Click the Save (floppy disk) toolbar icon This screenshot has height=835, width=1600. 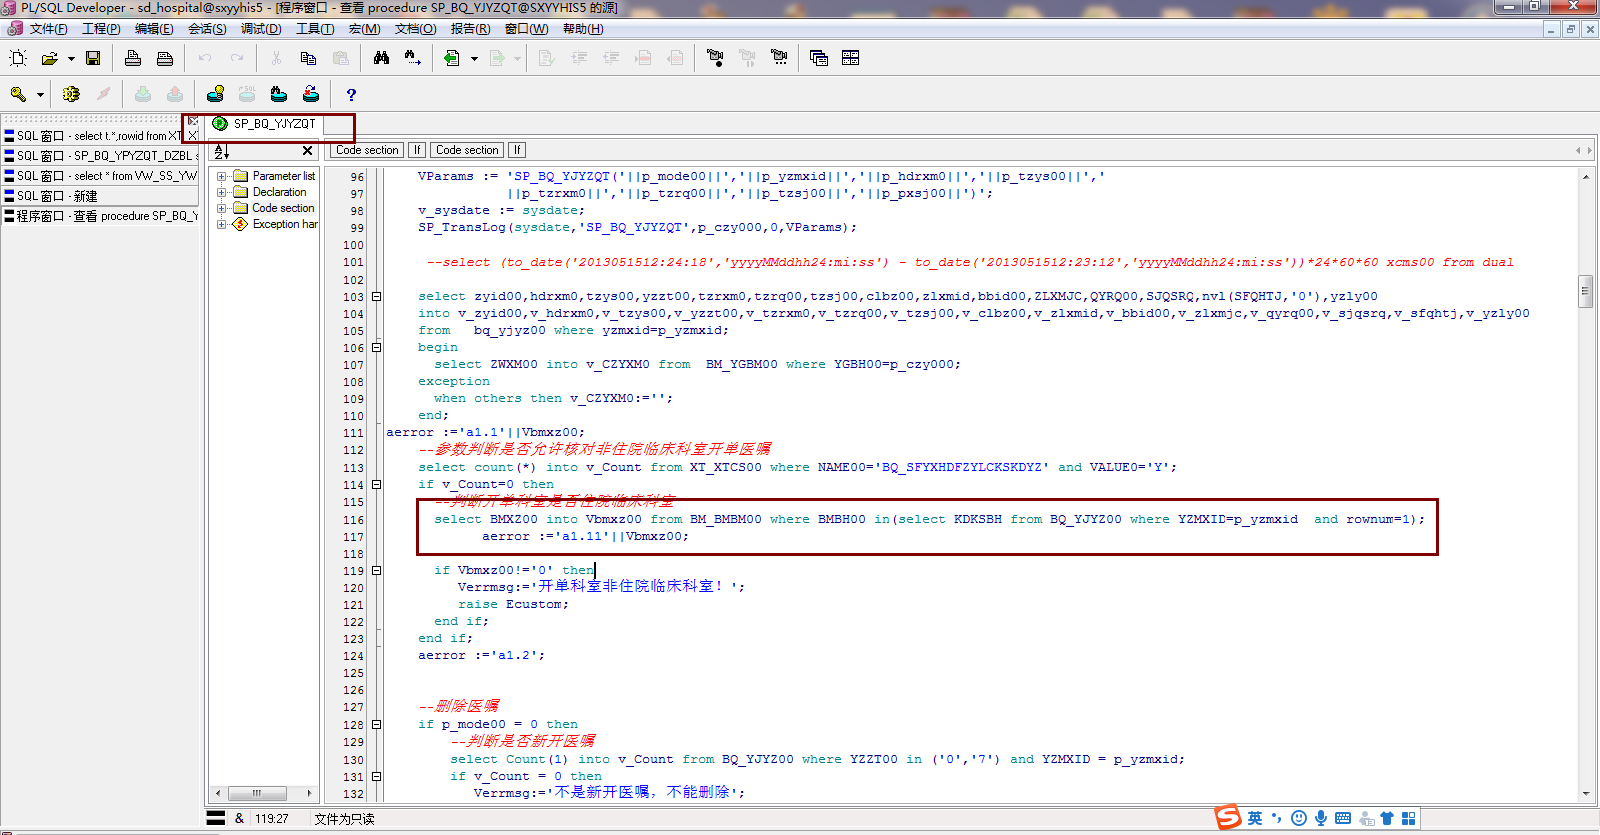click(x=93, y=58)
